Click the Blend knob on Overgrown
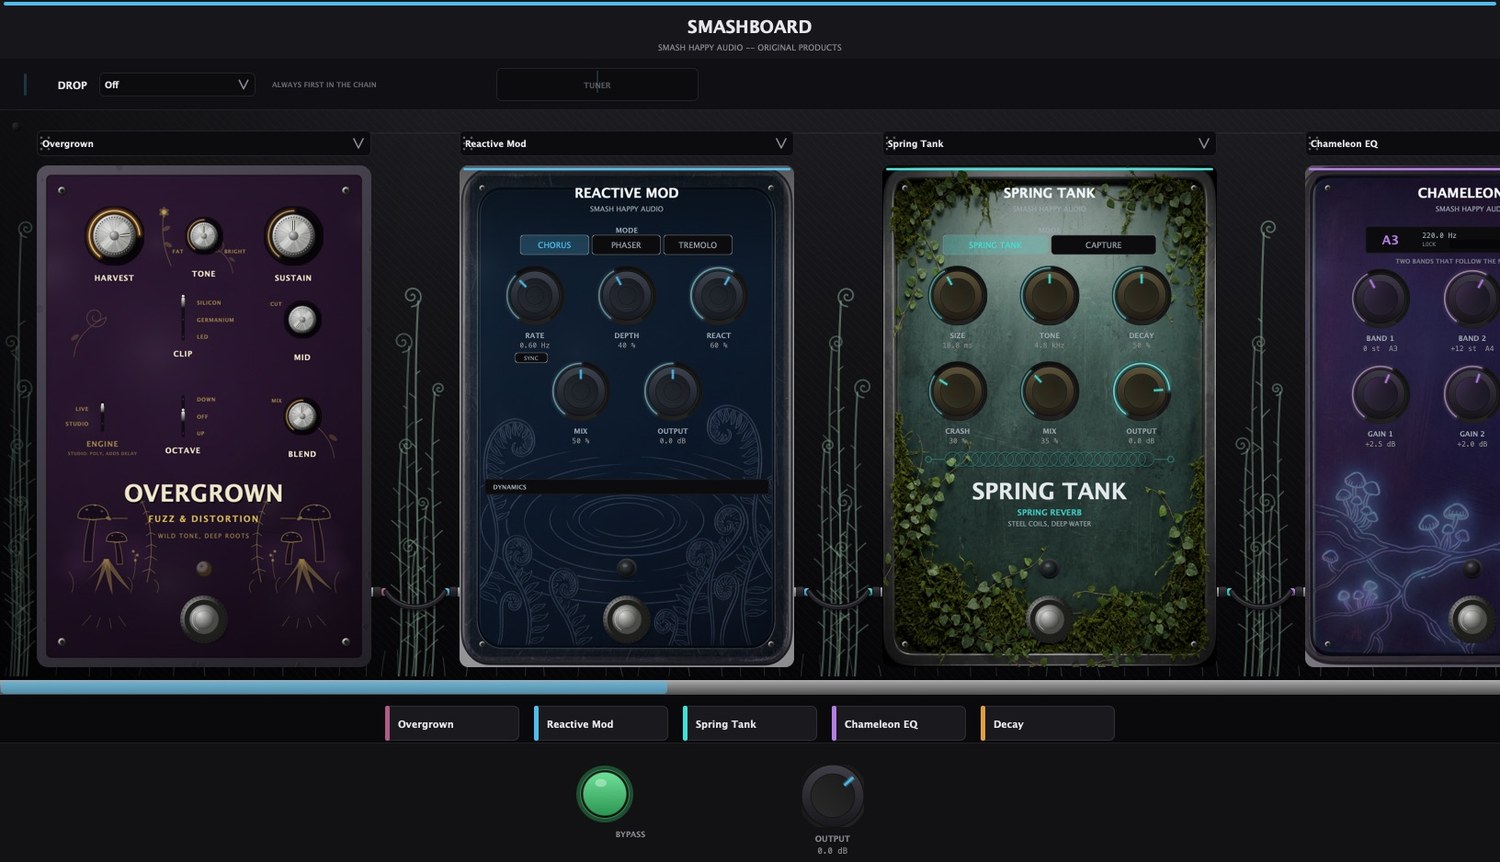This screenshot has width=1500, height=862. (302, 416)
